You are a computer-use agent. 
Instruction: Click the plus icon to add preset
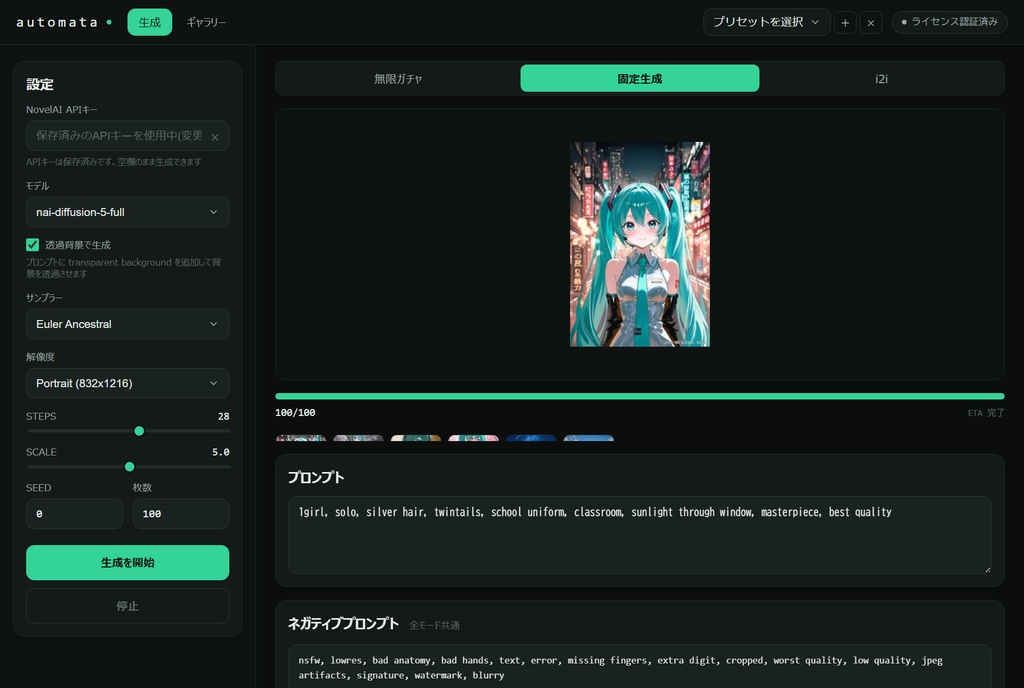coord(844,22)
